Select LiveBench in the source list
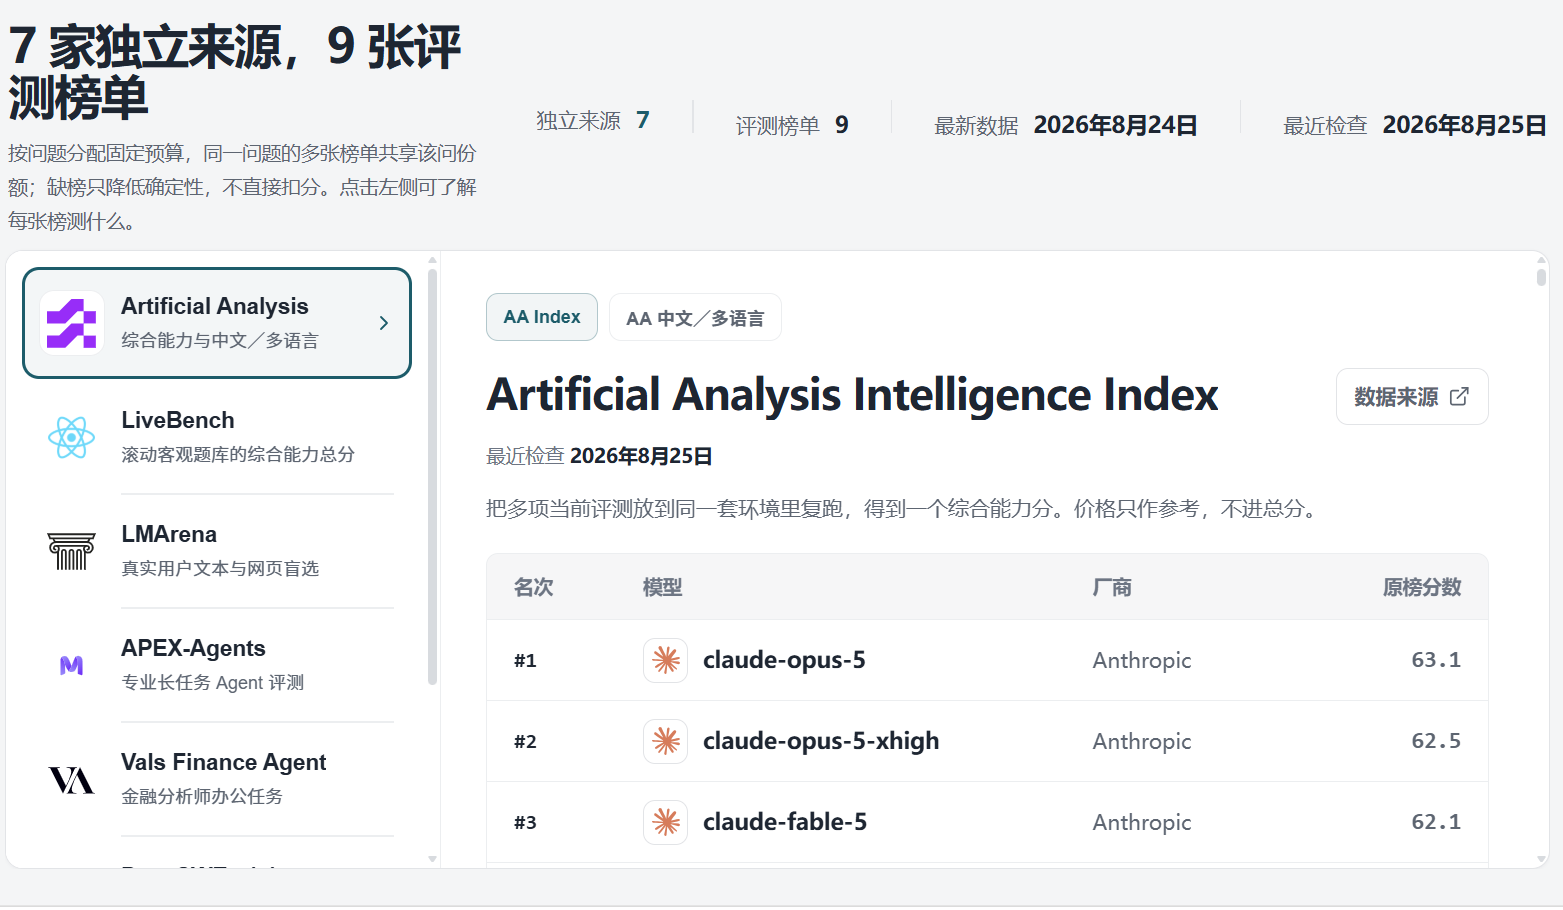This screenshot has width=1563, height=910. click(x=217, y=437)
